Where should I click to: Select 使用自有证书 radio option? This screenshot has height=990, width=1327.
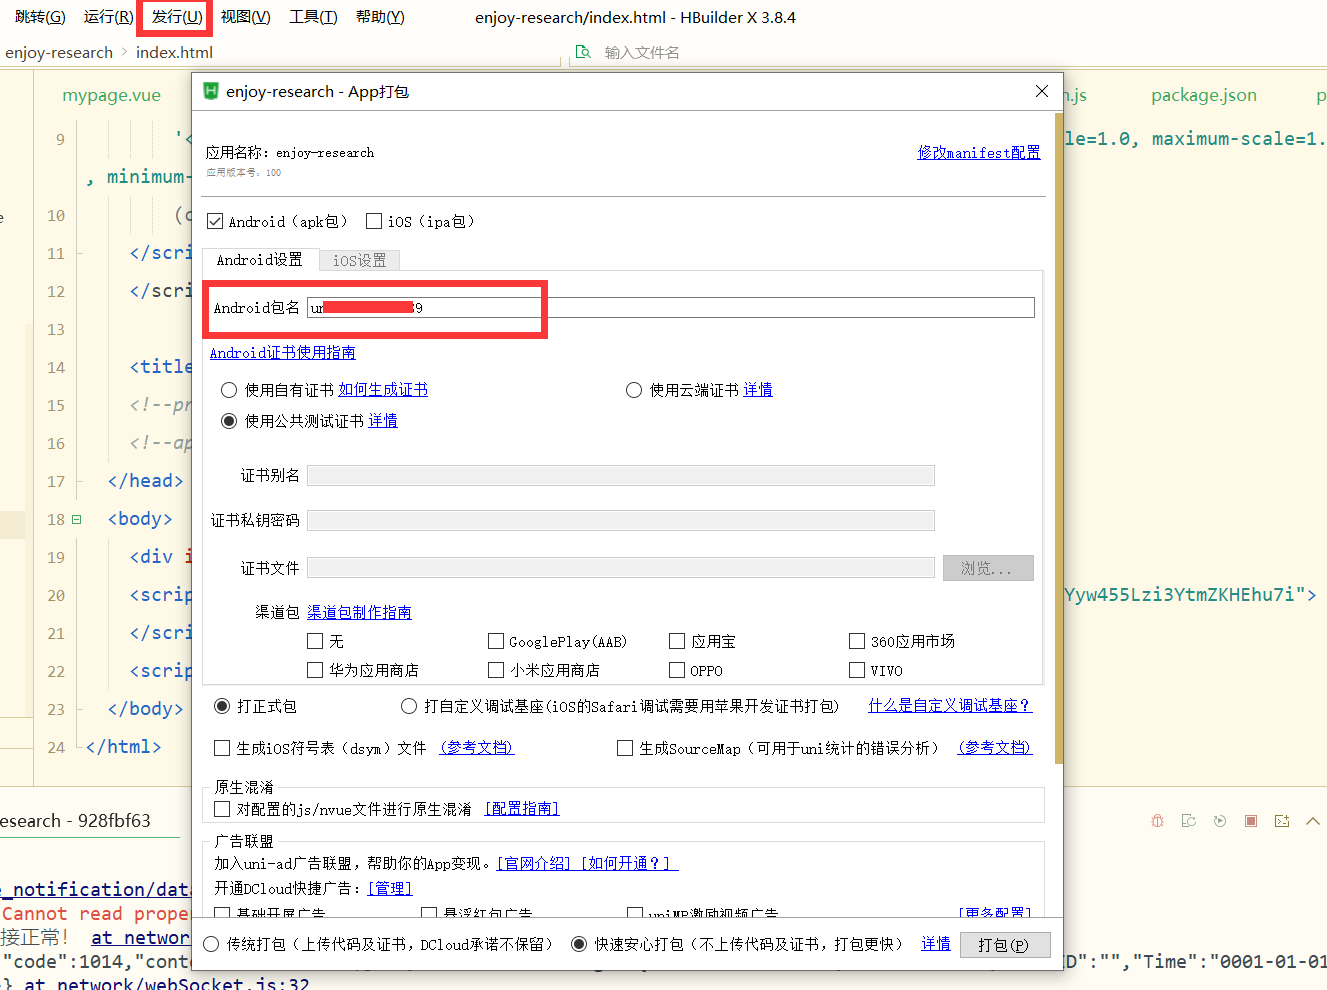click(229, 390)
